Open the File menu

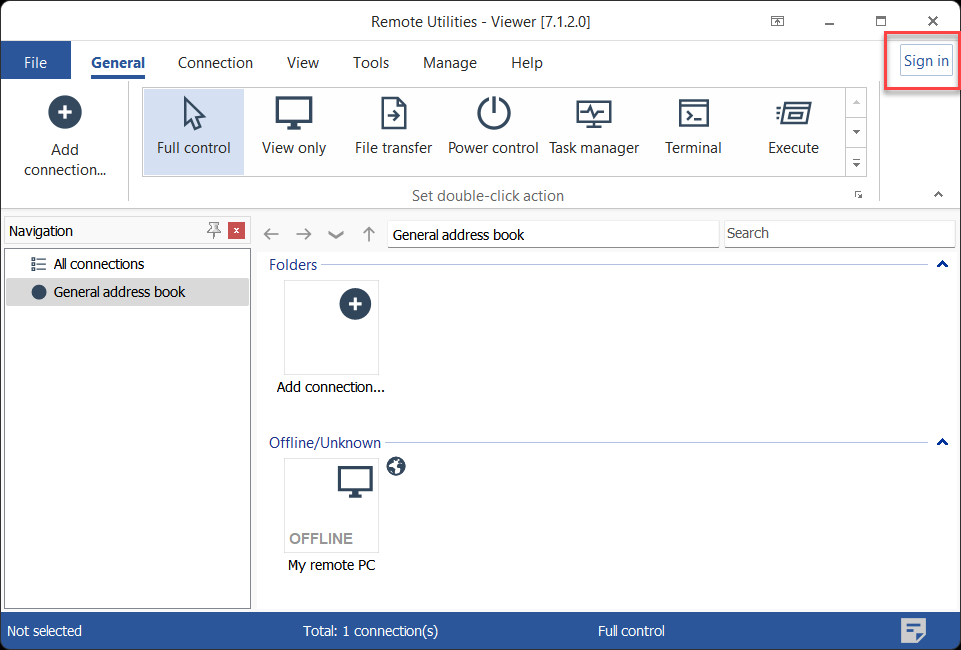click(x=35, y=62)
